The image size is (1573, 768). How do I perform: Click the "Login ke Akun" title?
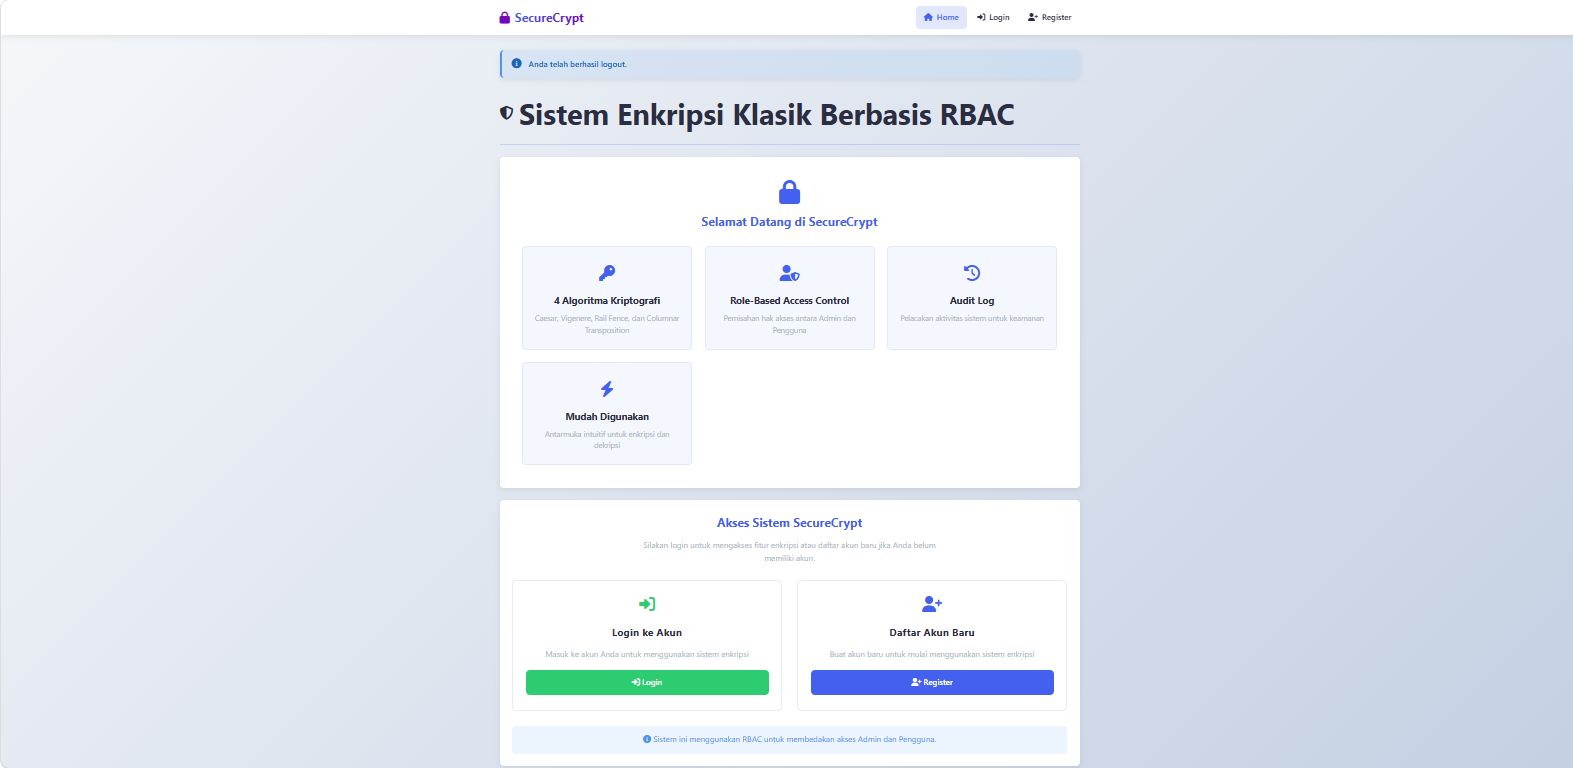click(647, 633)
